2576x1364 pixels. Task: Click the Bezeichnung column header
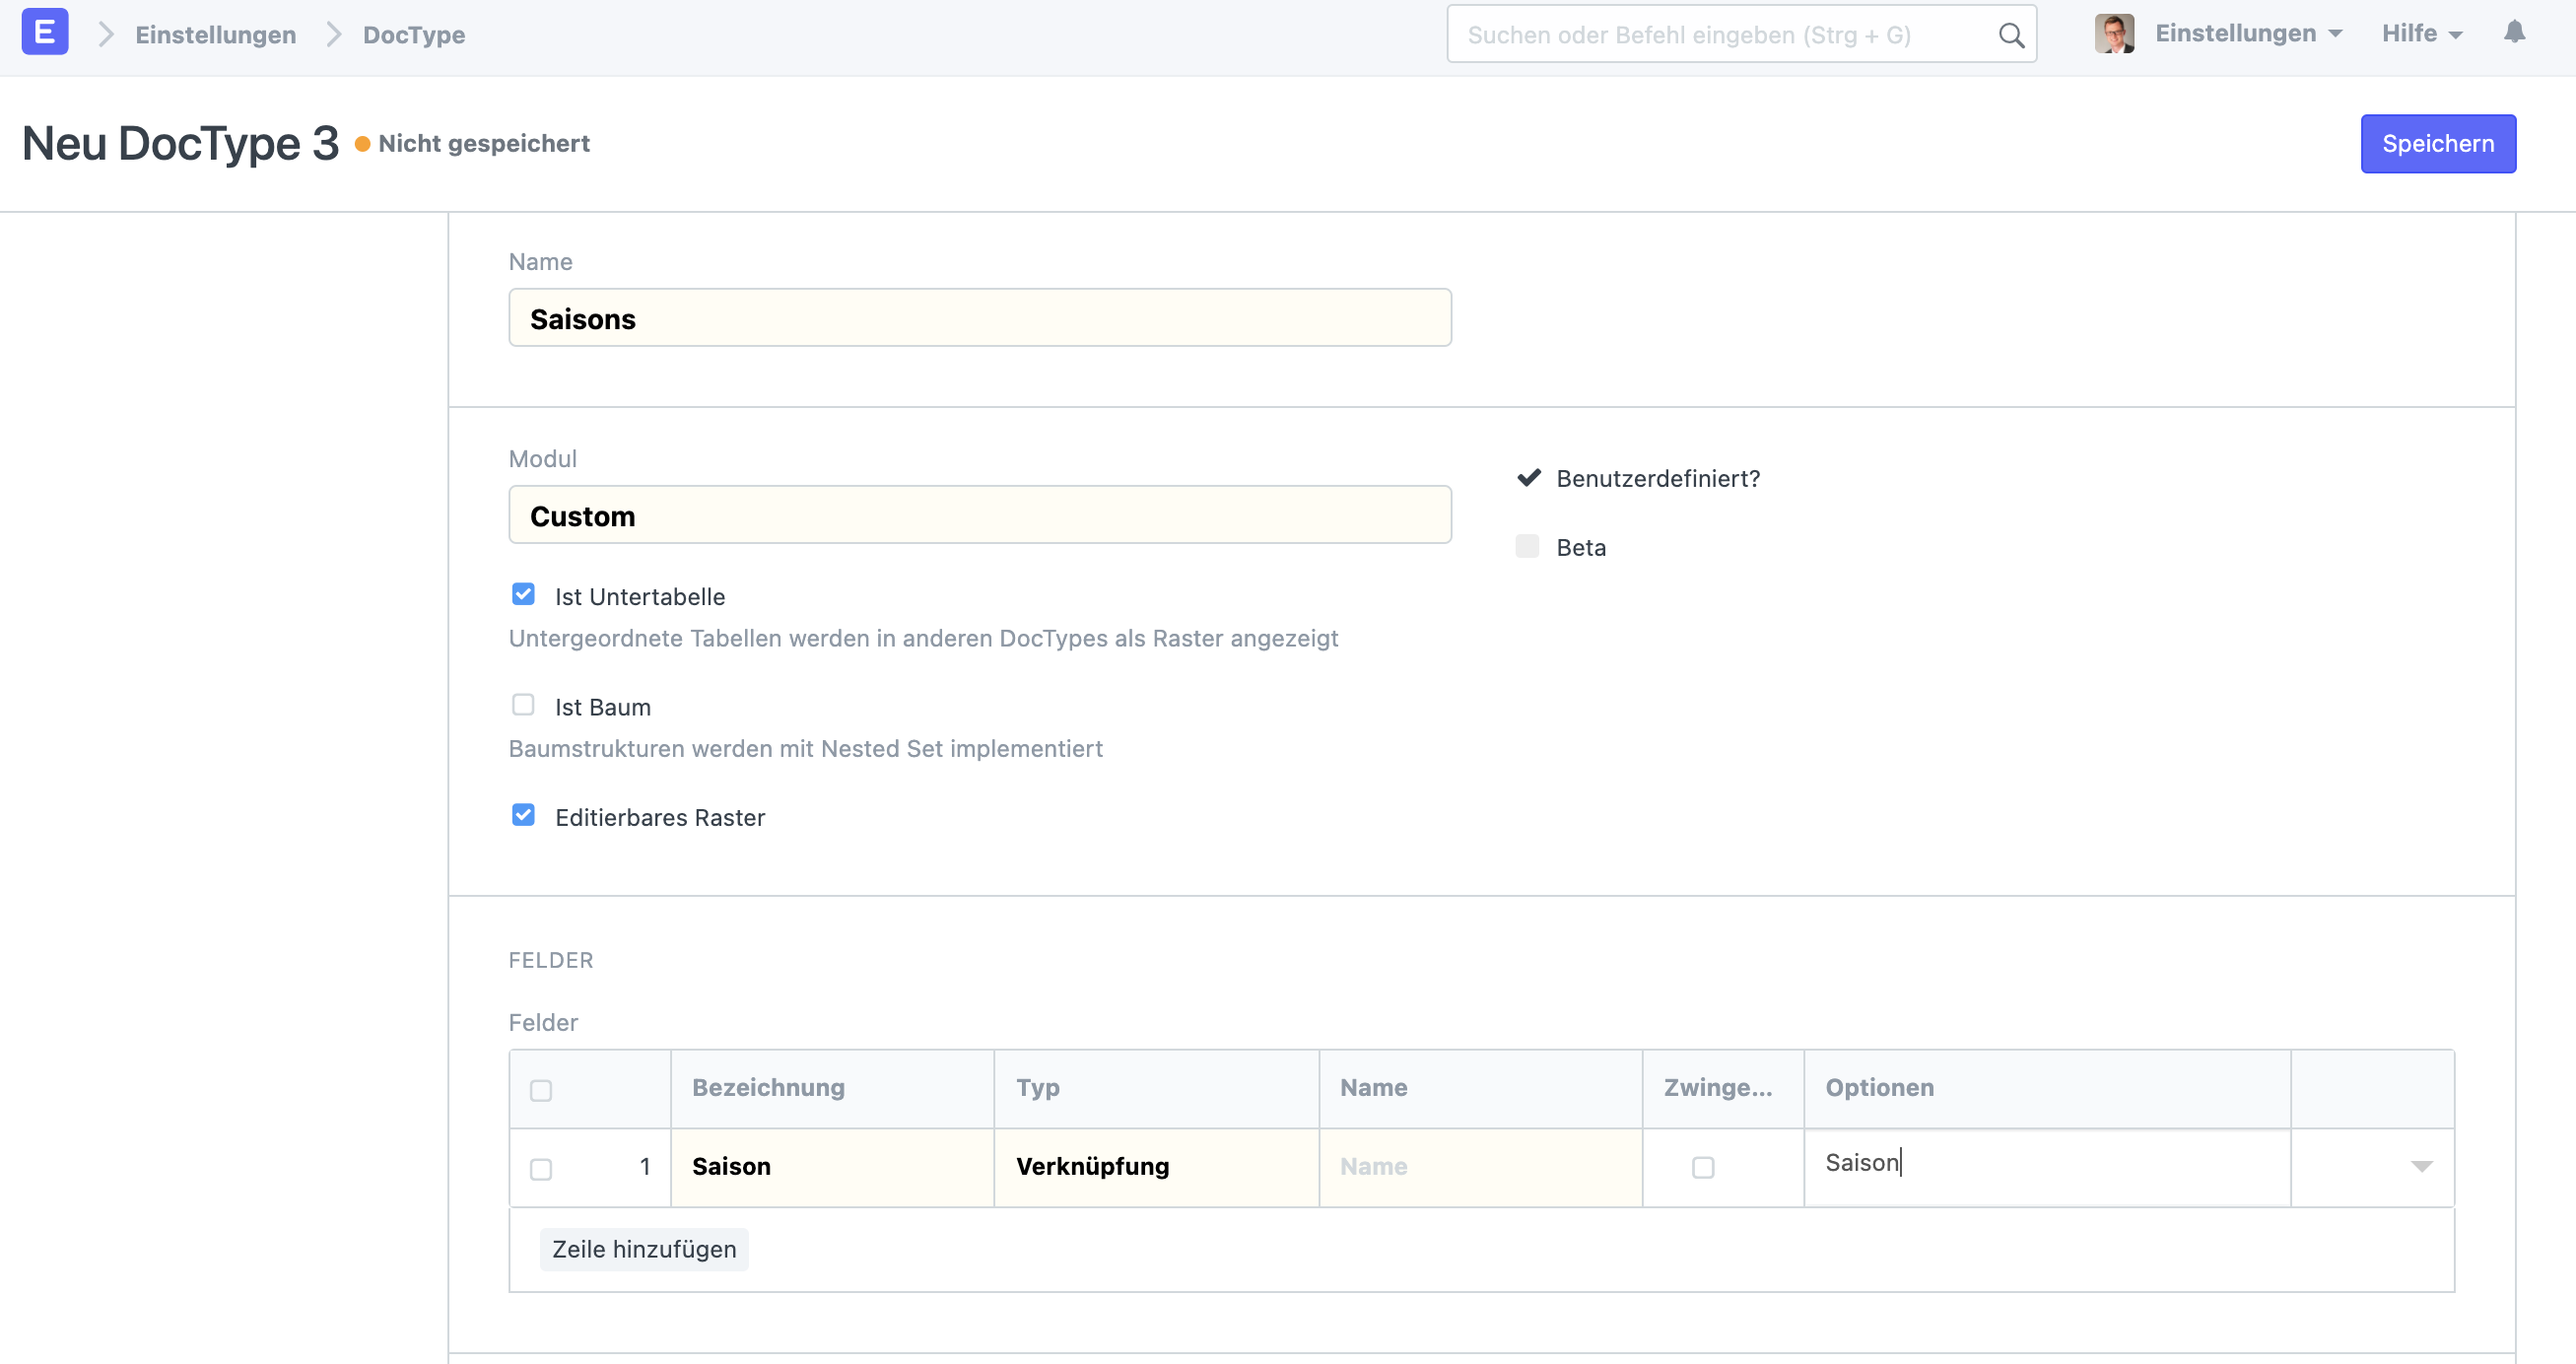[x=832, y=1088]
